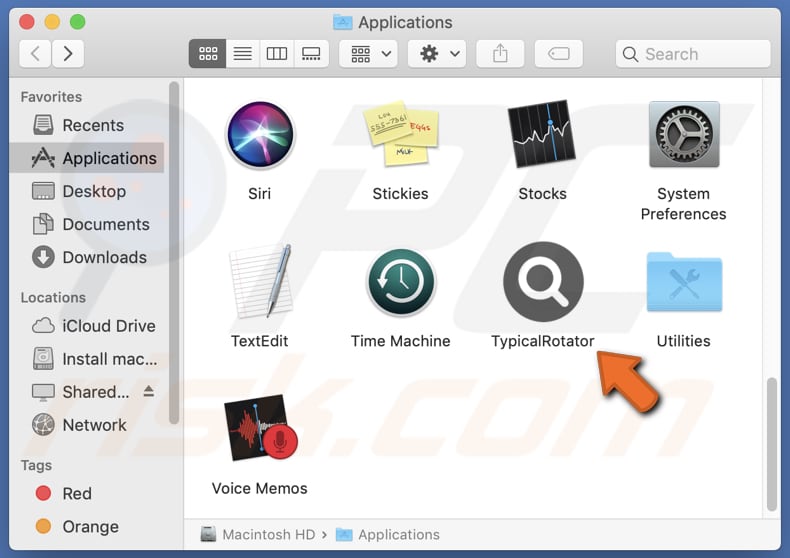Screen dimensions: 790x558
Task: Select the Voice Memos app icon
Action: [x=260, y=427]
